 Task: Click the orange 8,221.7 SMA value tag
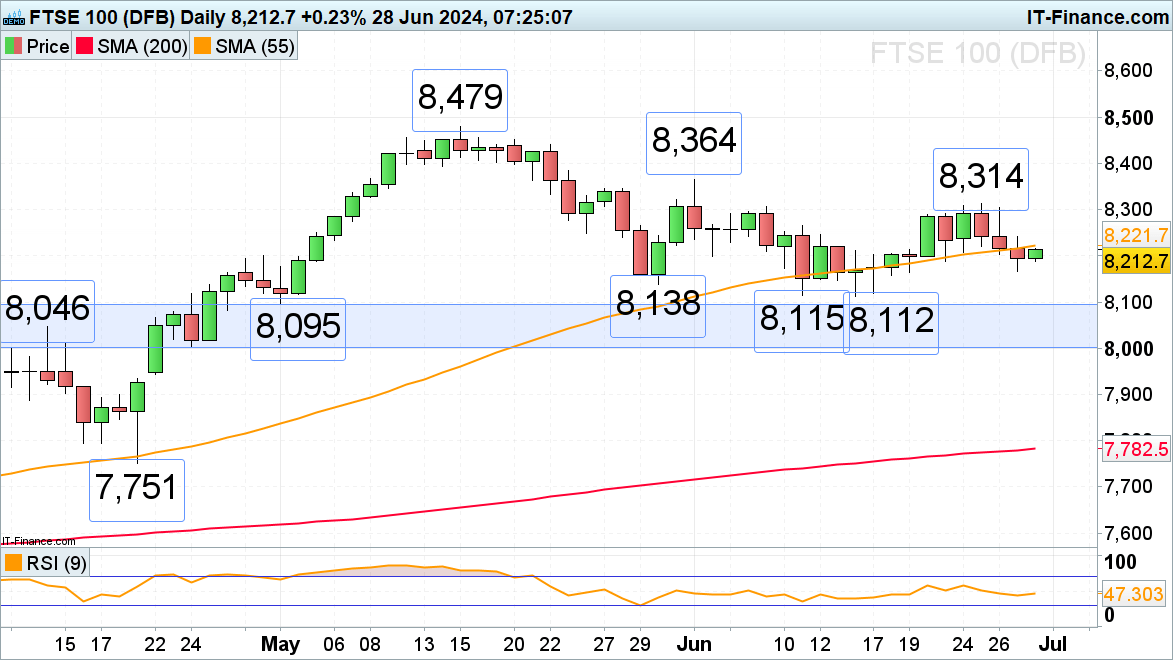1135,236
